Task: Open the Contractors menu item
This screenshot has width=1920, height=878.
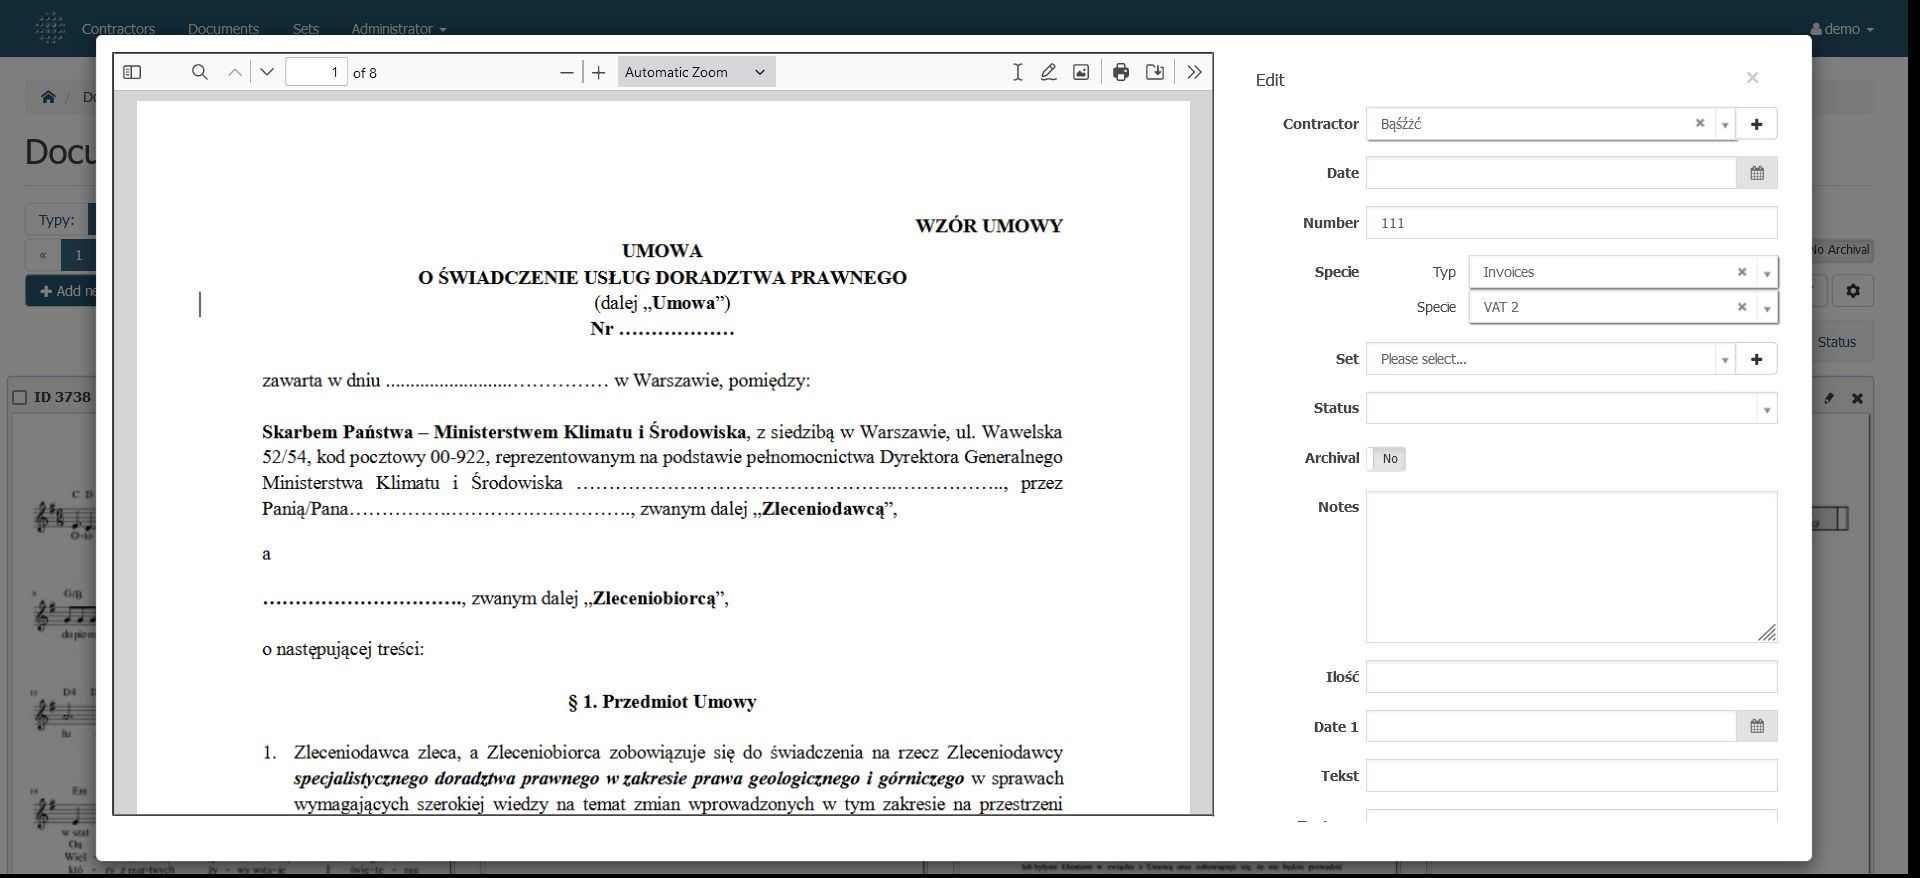Action: pyautogui.click(x=118, y=29)
